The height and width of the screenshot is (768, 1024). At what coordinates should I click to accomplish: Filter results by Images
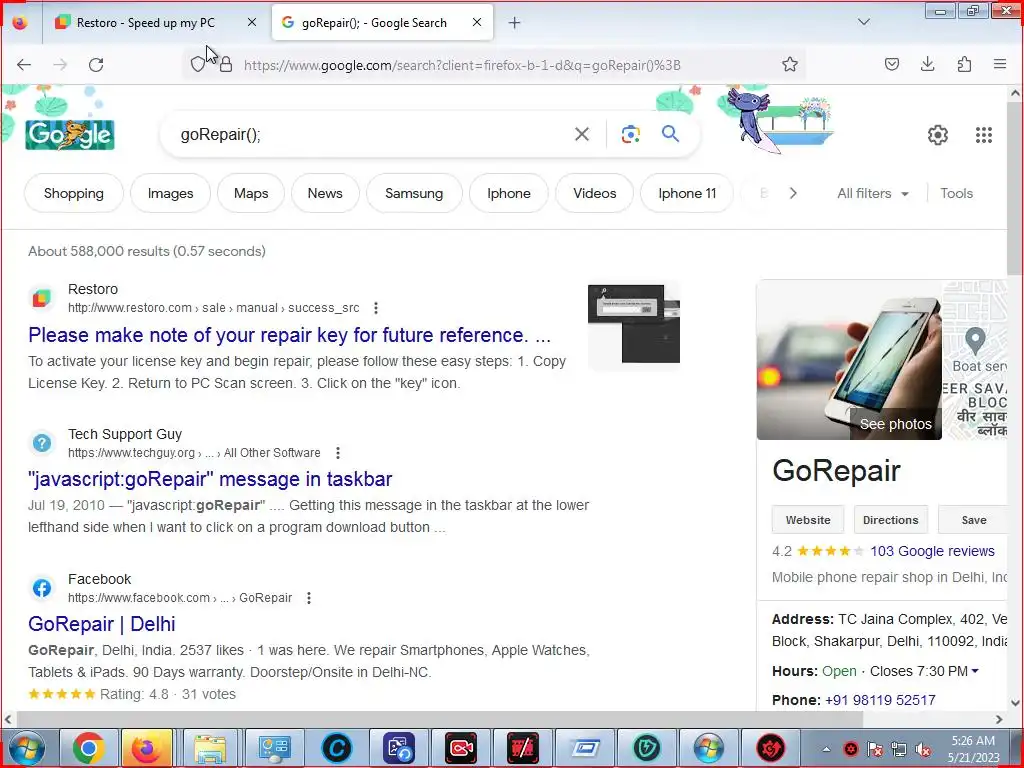[x=170, y=193]
